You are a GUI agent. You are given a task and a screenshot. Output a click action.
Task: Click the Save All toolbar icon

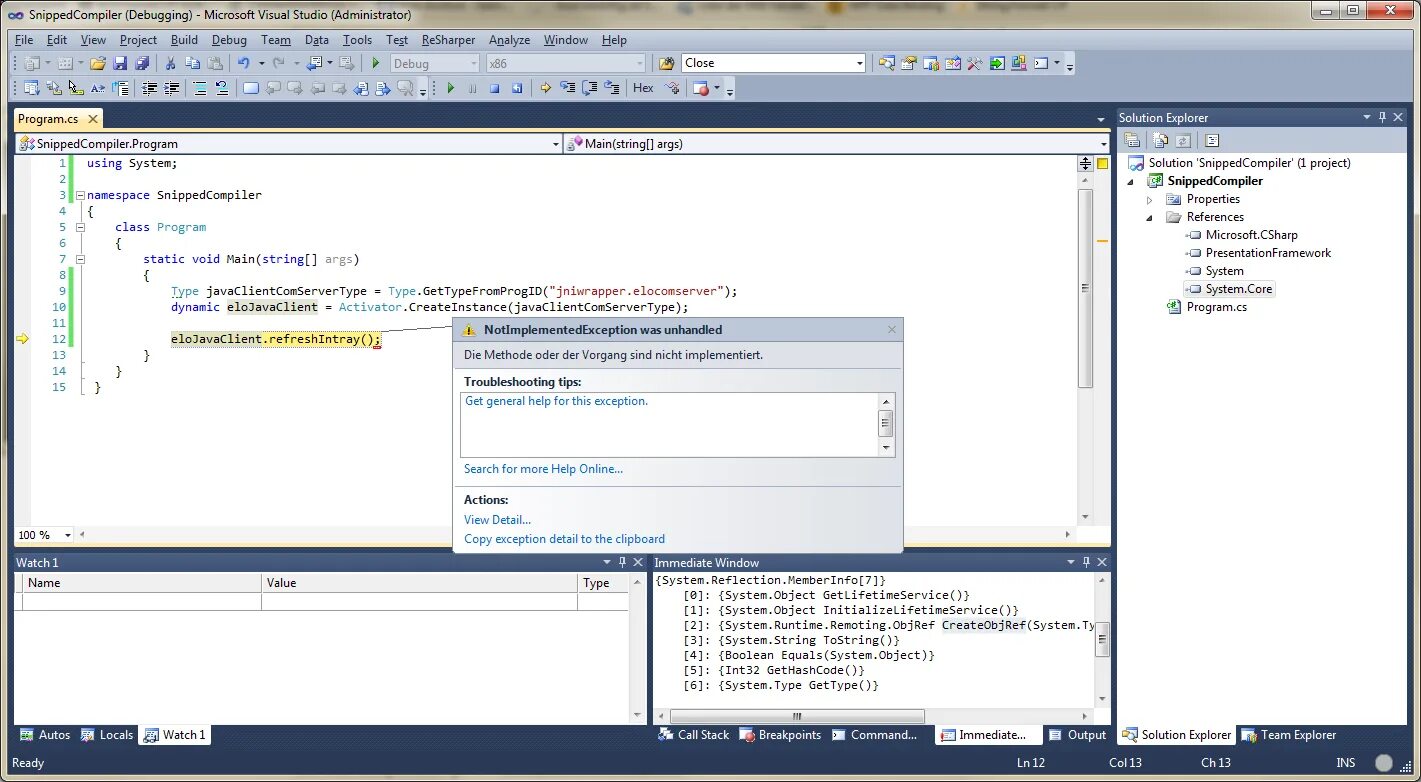tap(142, 63)
